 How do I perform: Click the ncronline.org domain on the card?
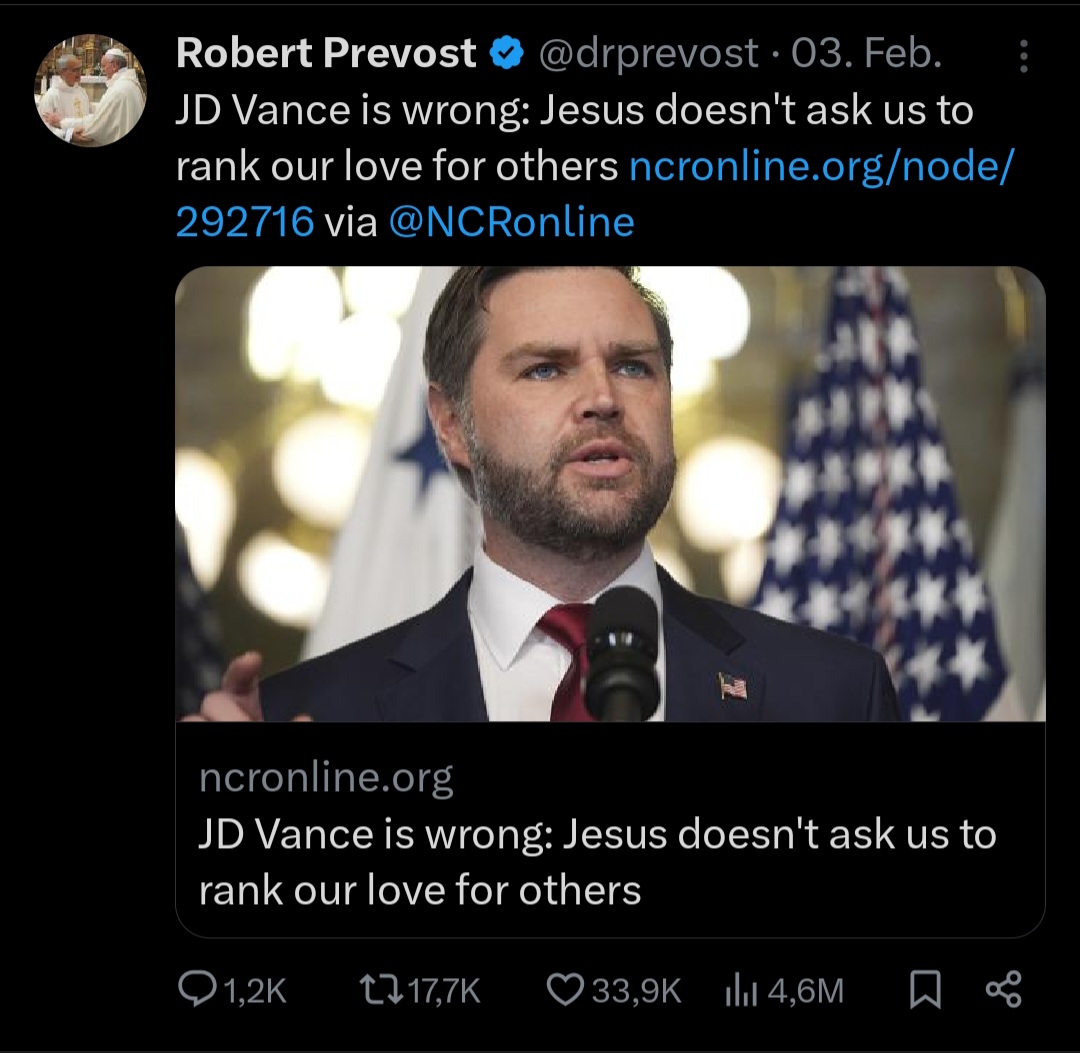click(326, 778)
